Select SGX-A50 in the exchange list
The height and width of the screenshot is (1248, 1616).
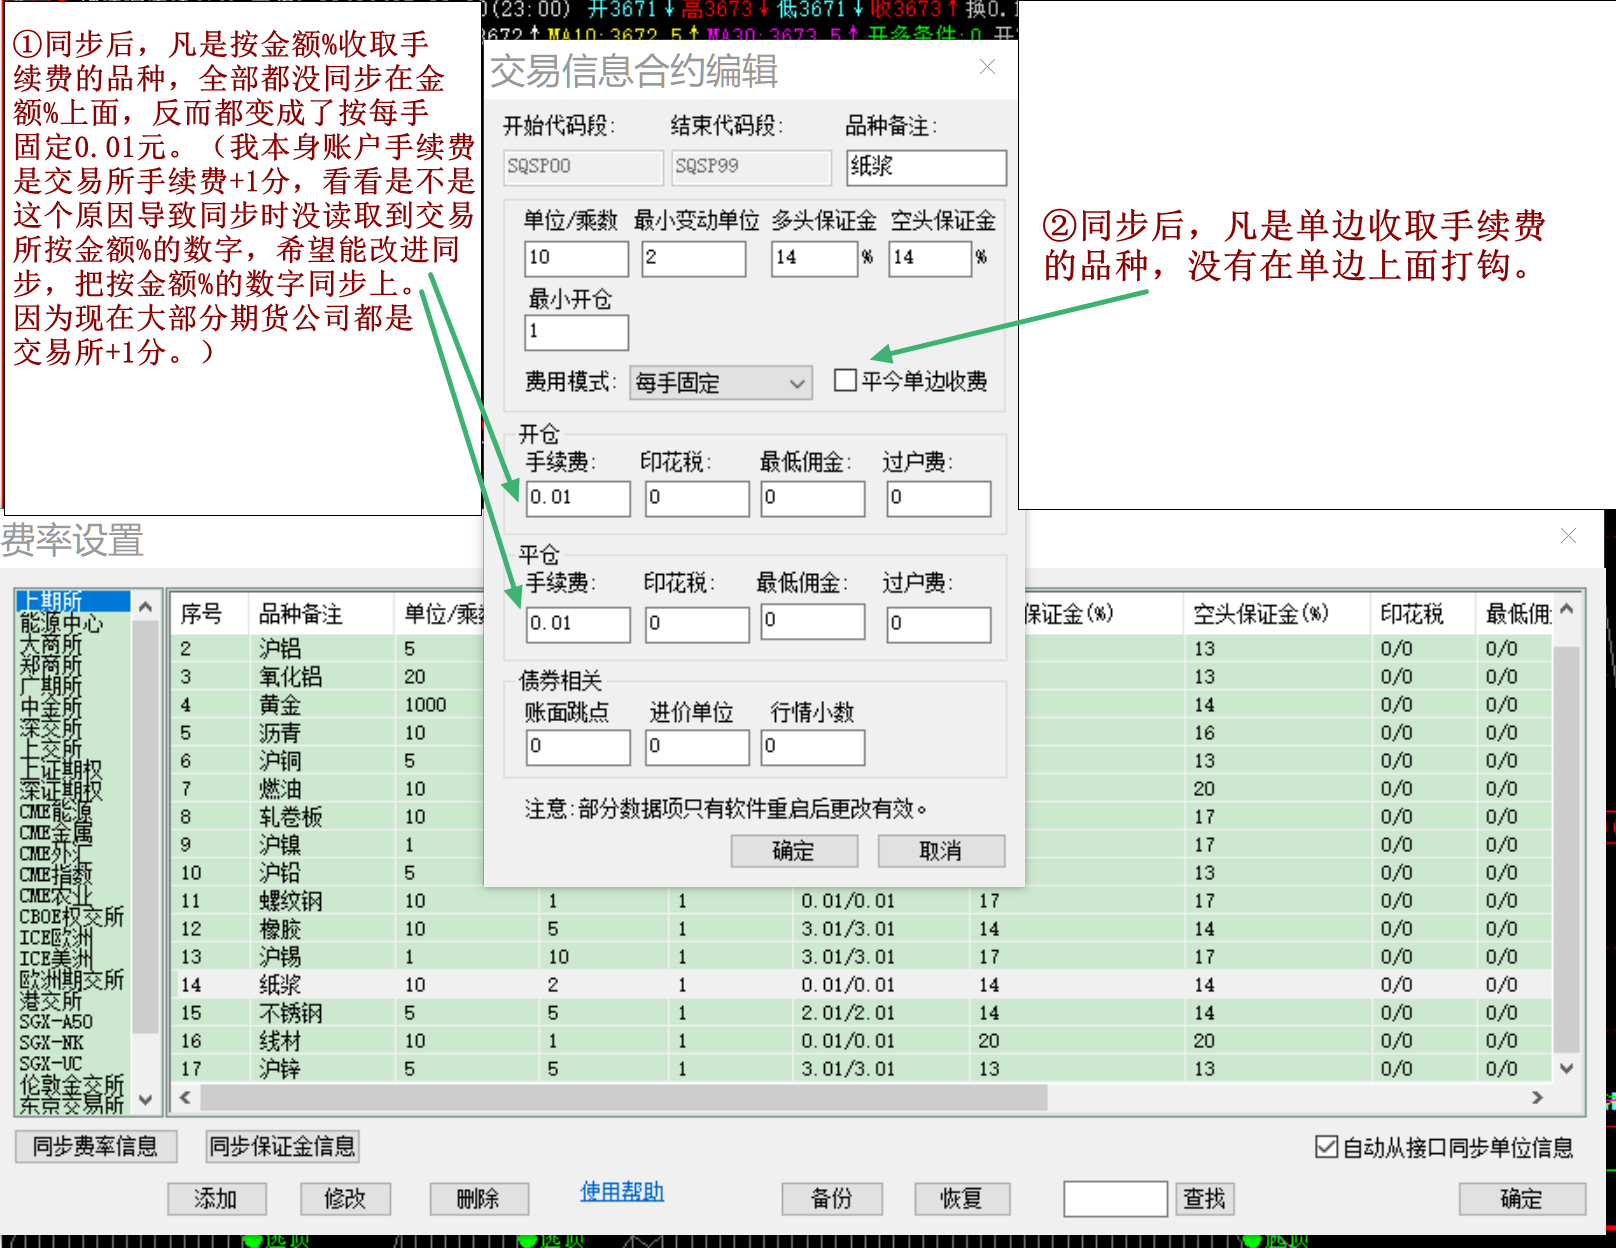[73, 1021]
